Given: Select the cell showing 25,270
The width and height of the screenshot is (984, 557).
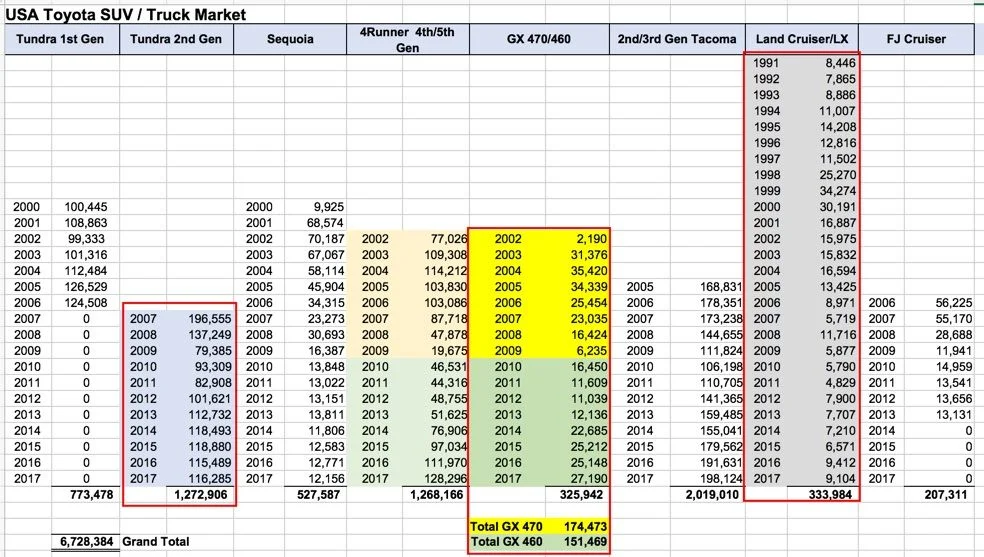Looking at the screenshot, I should (x=837, y=174).
